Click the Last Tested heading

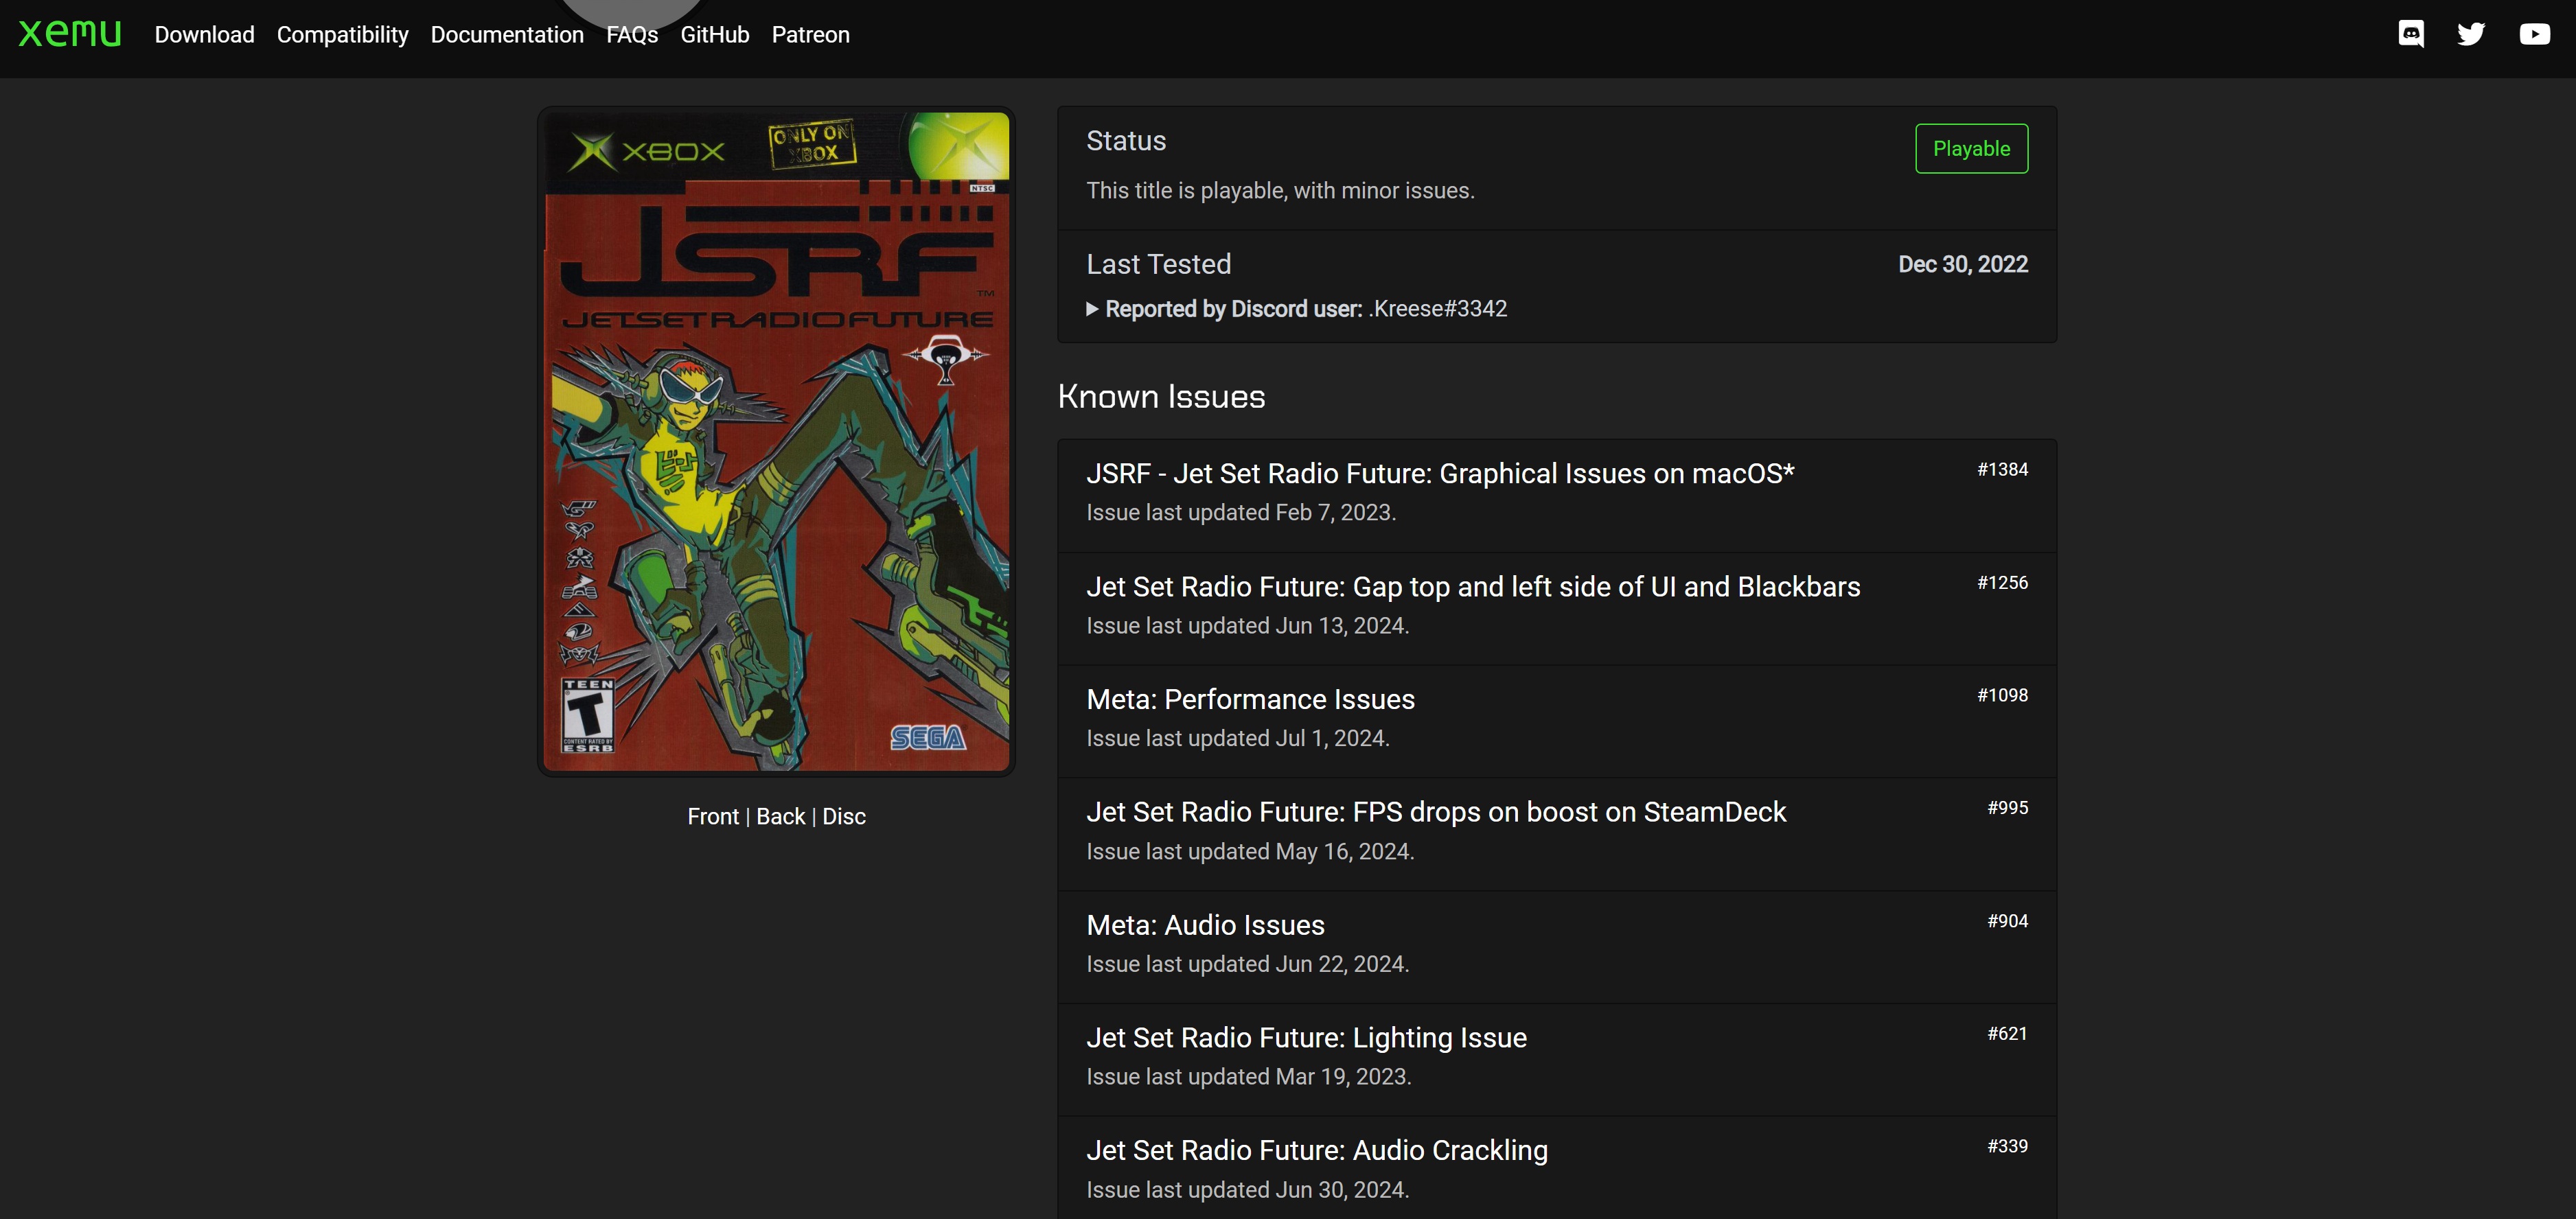coord(1158,264)
